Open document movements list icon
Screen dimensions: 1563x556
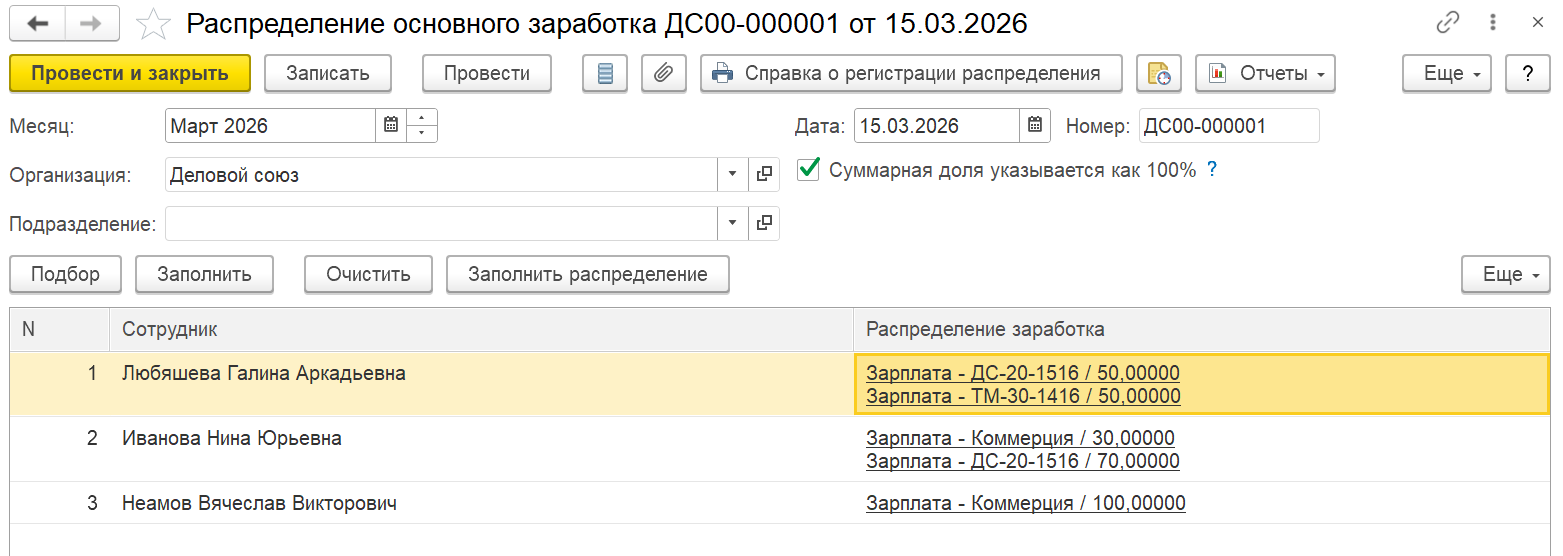click(605, 73)
